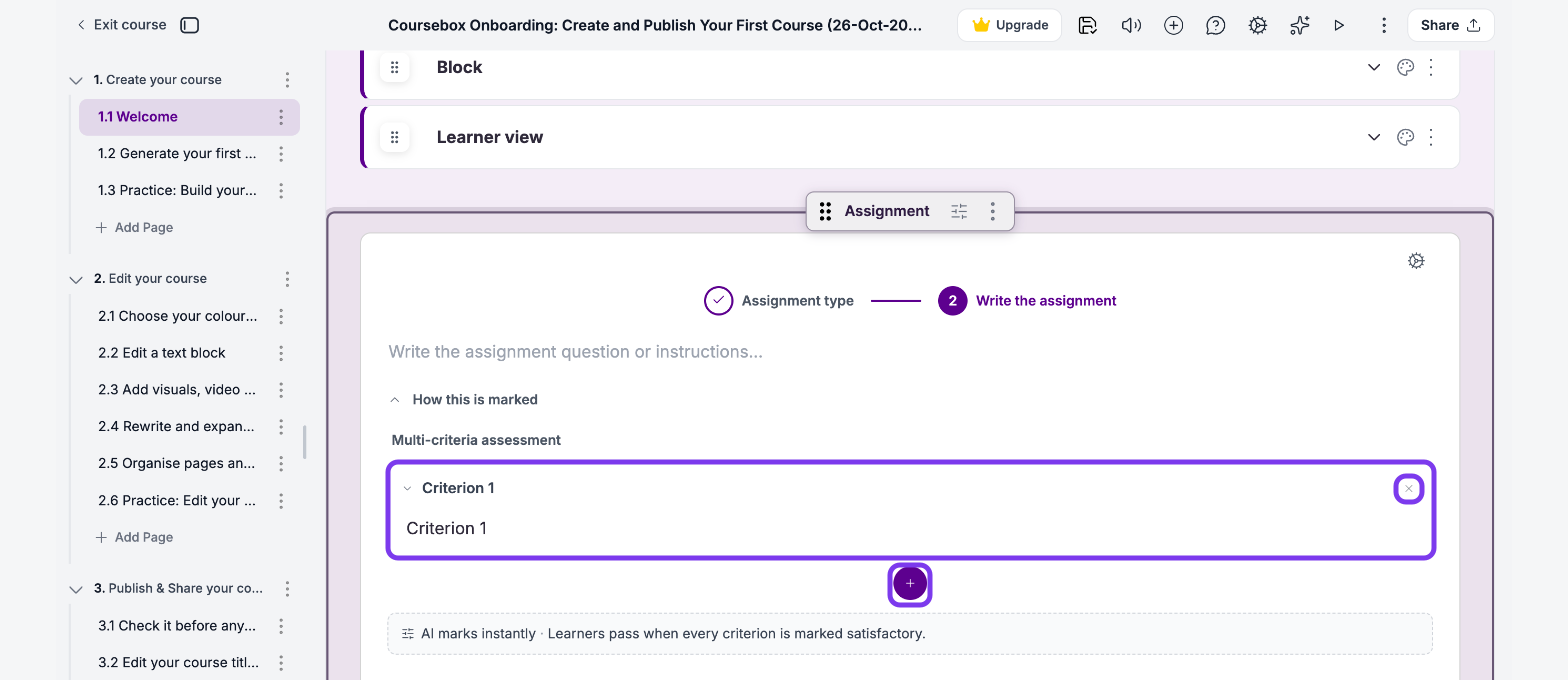Open the 1.1 Welcome three-dot menu
The height and width of the screenshot is (680, 1568).
pyautogui.click(x=281, y=117)
